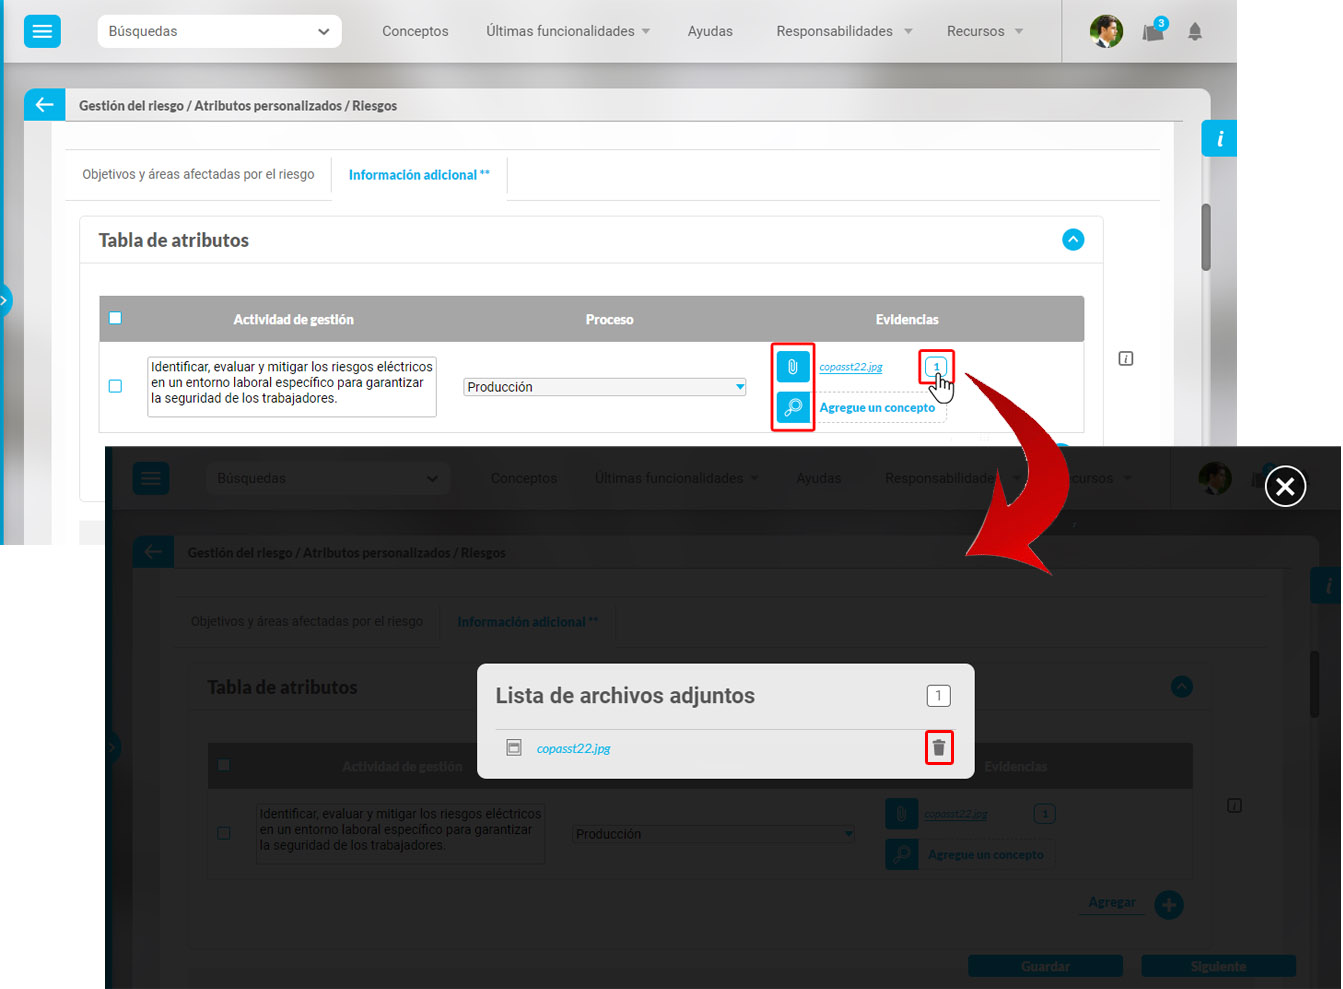This screenshot has width=1343, height=989.
Task: Delete copasst22.jpg with the trash icon
Action: click(x=938, y=748)
